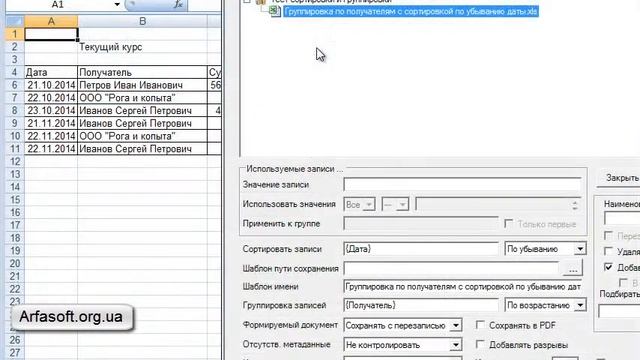
Task: Select column B header in Excel
Action: 142,21
